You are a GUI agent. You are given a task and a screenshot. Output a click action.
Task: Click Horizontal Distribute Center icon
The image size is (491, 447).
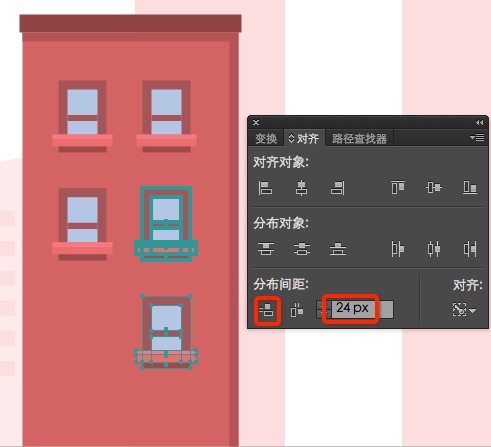pos(434,249)
